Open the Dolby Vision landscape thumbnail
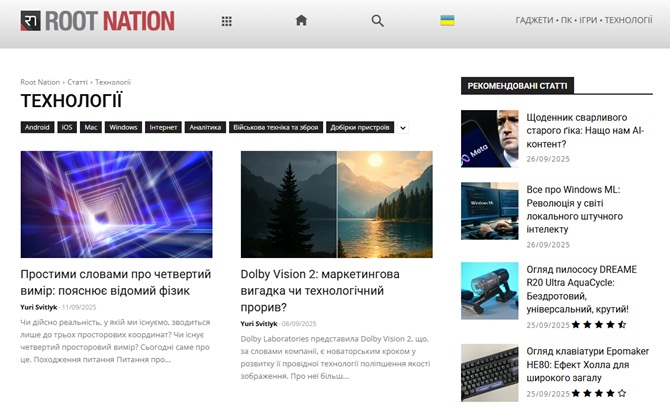The image size is (670, 406). [337, 204]
